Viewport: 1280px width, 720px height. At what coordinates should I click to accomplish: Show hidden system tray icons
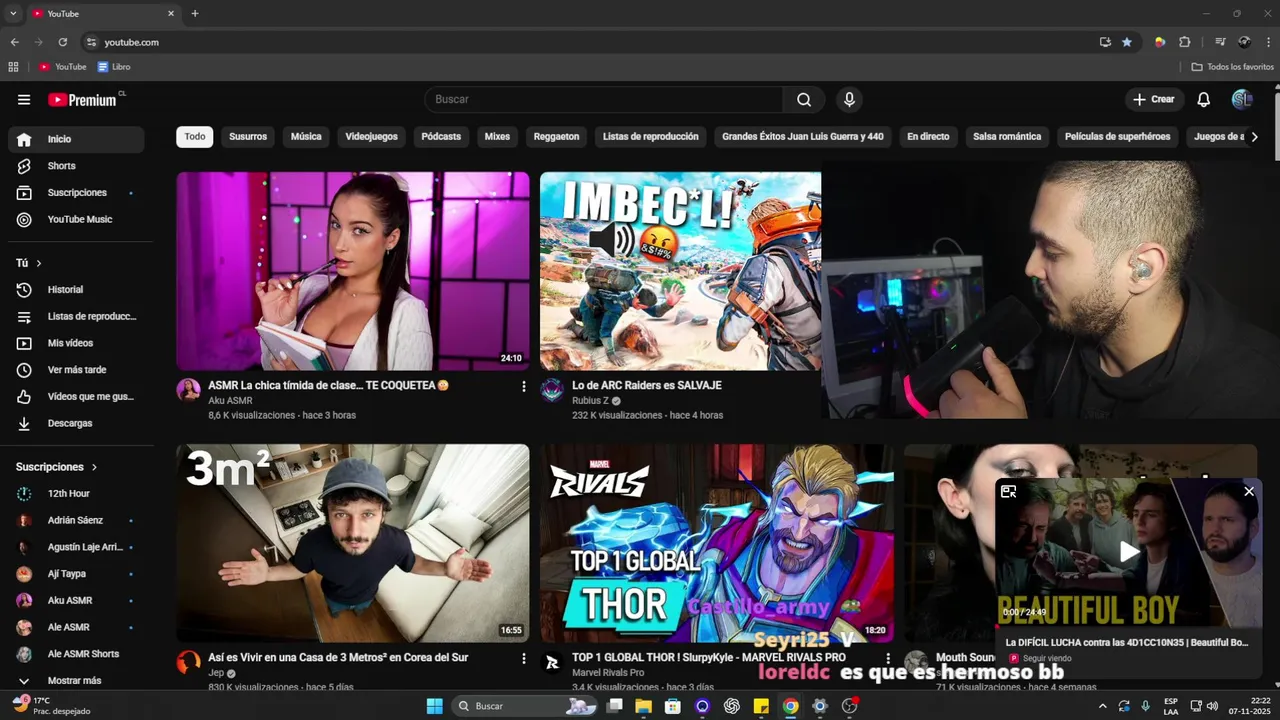coord(1102,706)
